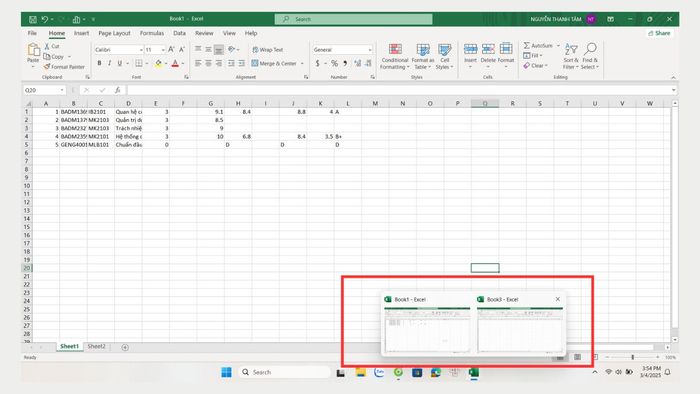This screenshot has height=394, width=700.
Task: Add a new sheet with plus button
Action: pos(125,347)
